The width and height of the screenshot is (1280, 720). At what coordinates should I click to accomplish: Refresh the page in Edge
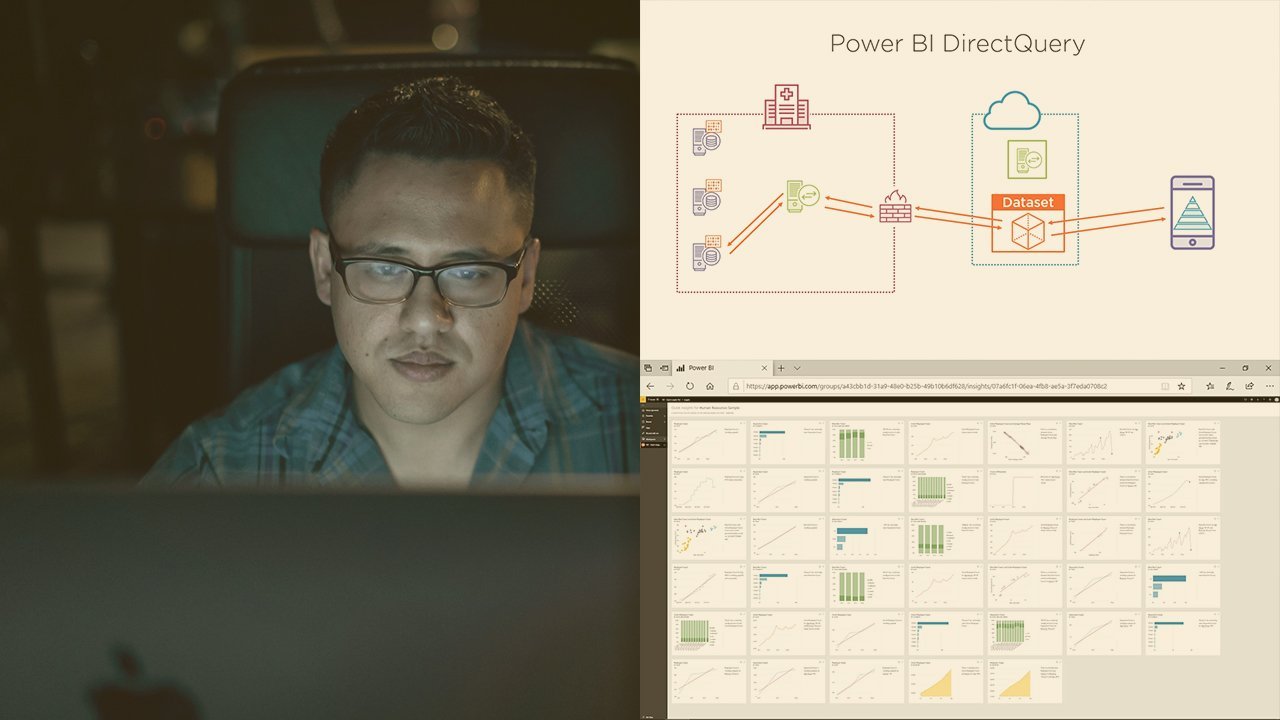[690, 386]
